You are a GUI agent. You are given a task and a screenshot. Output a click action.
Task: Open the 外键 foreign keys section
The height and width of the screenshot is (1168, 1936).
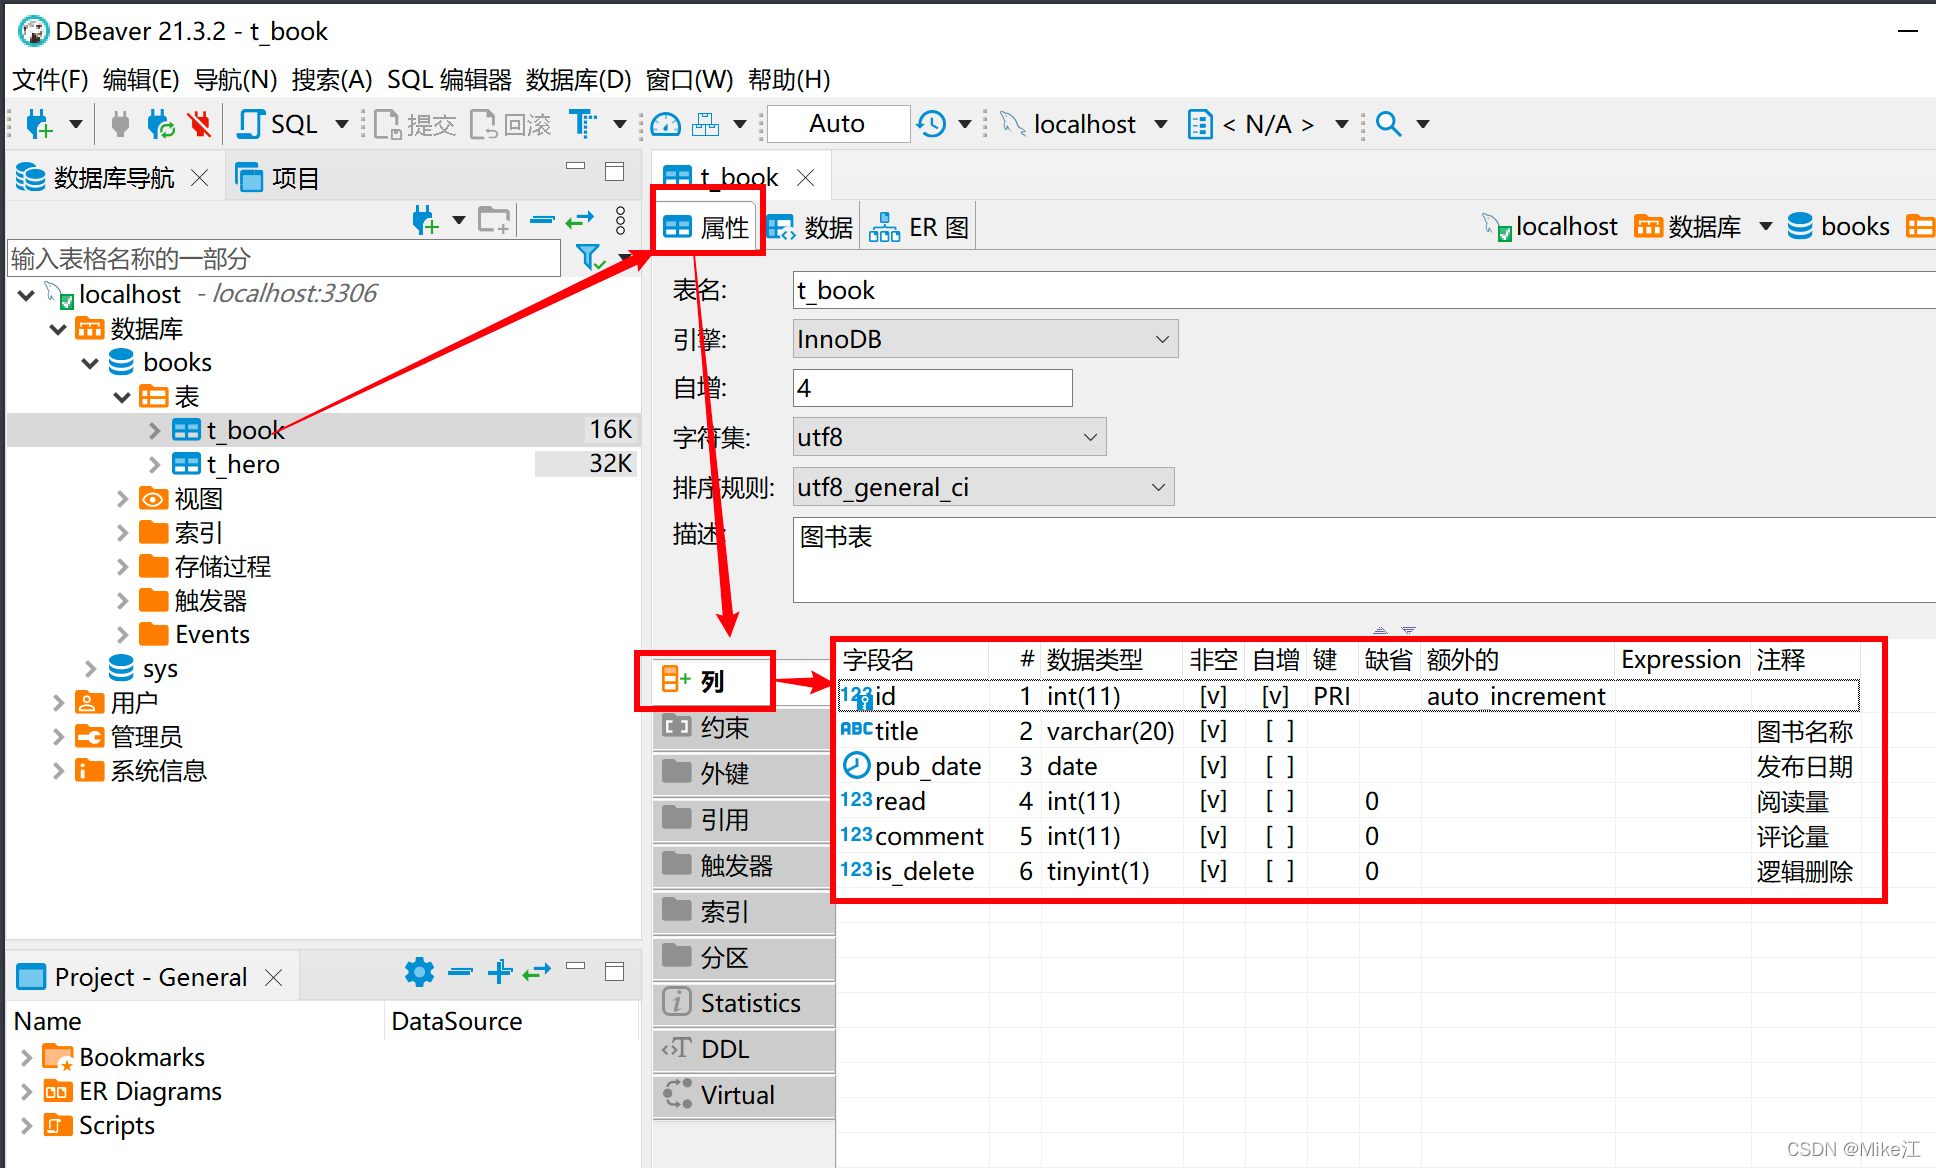tap(744, 773)
